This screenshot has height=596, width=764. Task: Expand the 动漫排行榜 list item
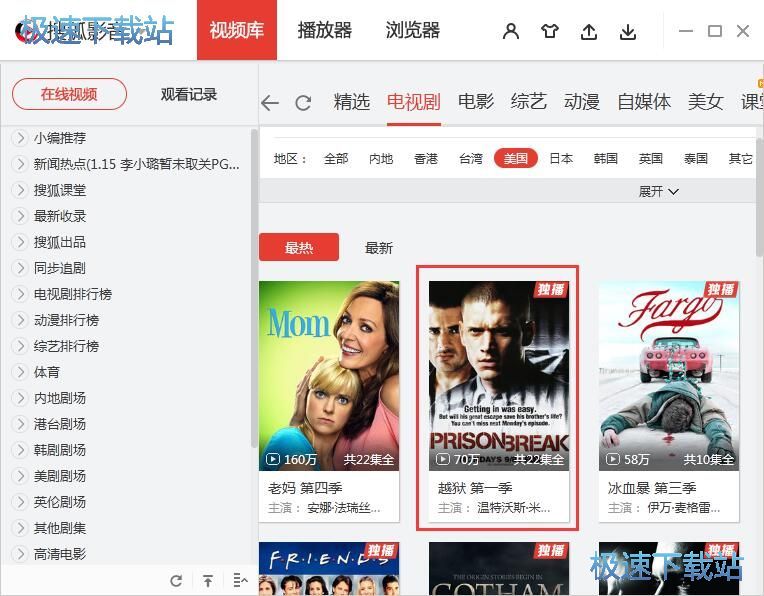pos(19,320)
